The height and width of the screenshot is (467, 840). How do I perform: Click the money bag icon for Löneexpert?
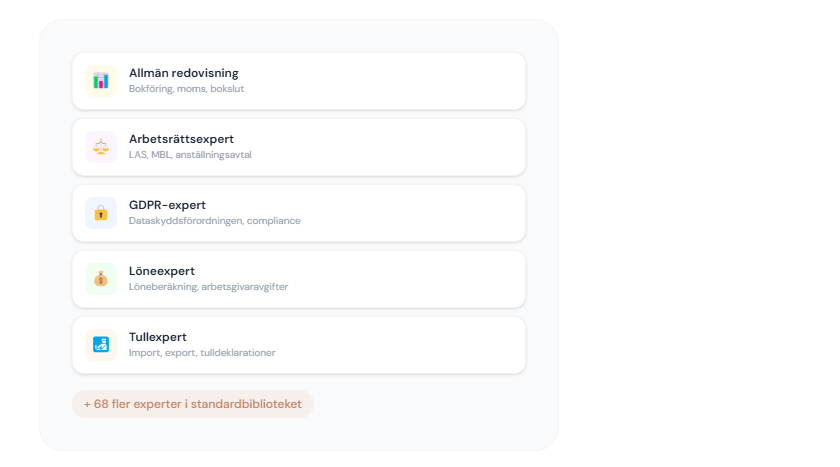(x=101, y=279)
